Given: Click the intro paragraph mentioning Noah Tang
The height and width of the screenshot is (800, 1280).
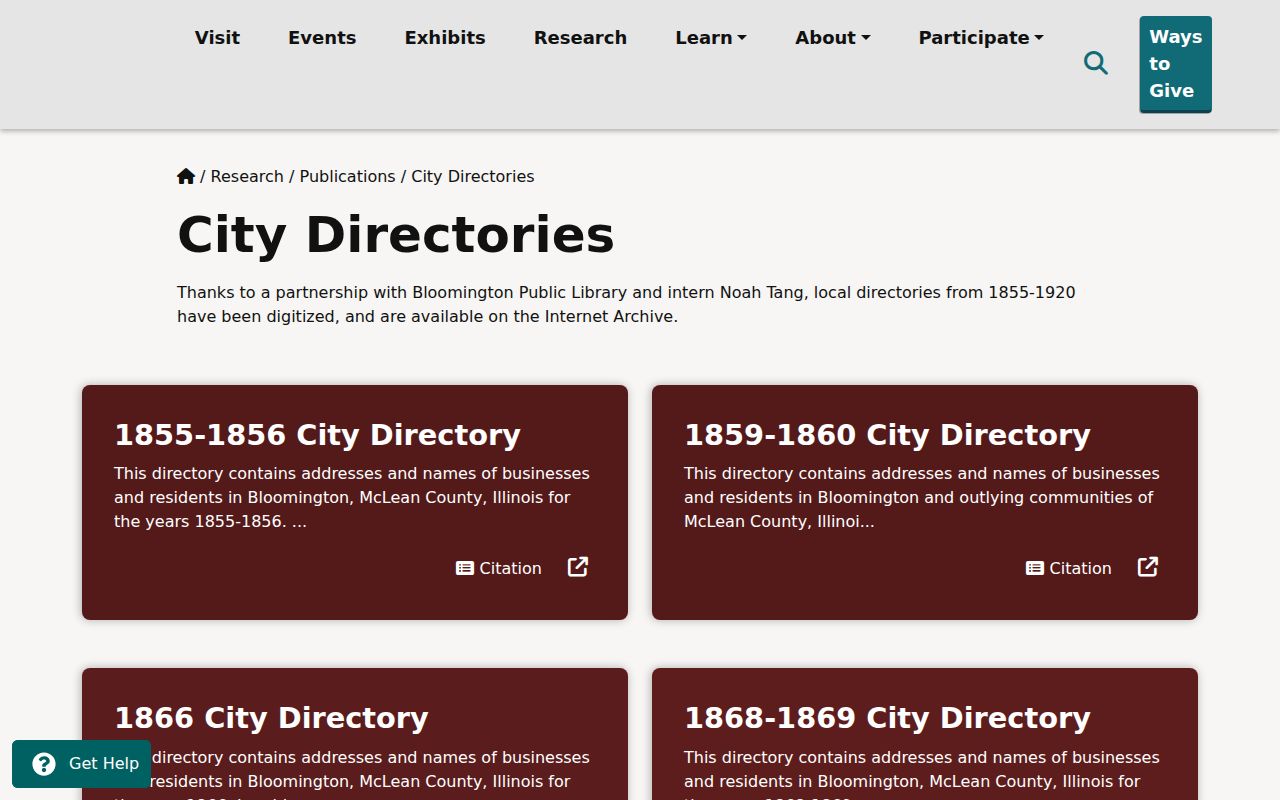Looking at the screenshot, I should (626, 304).
